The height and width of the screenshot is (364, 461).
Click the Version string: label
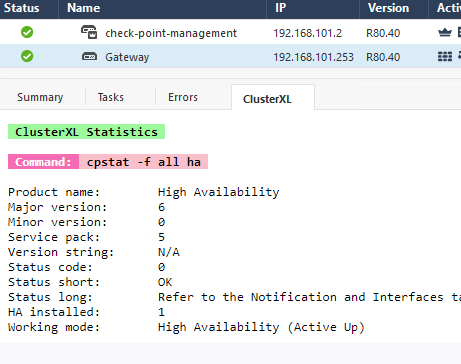61,252
